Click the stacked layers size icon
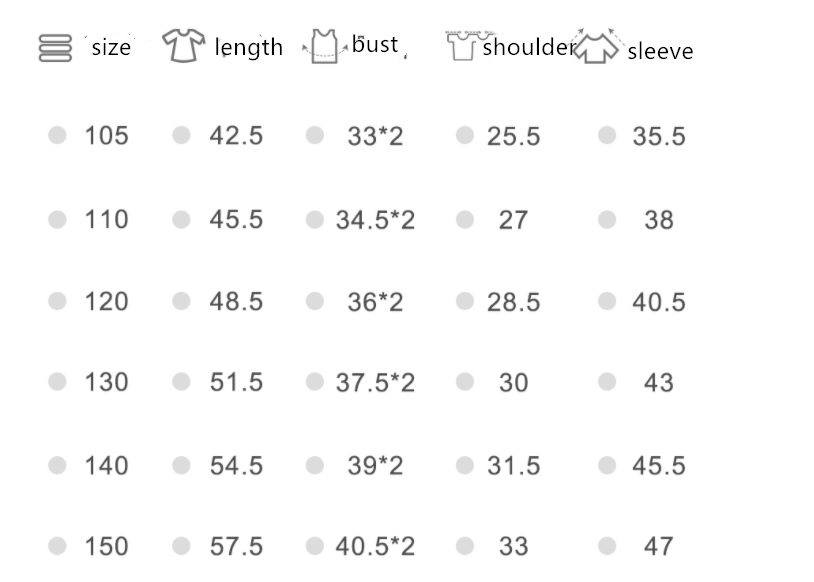This screenshot has width=814, height=582. click(x=55, y=48)
